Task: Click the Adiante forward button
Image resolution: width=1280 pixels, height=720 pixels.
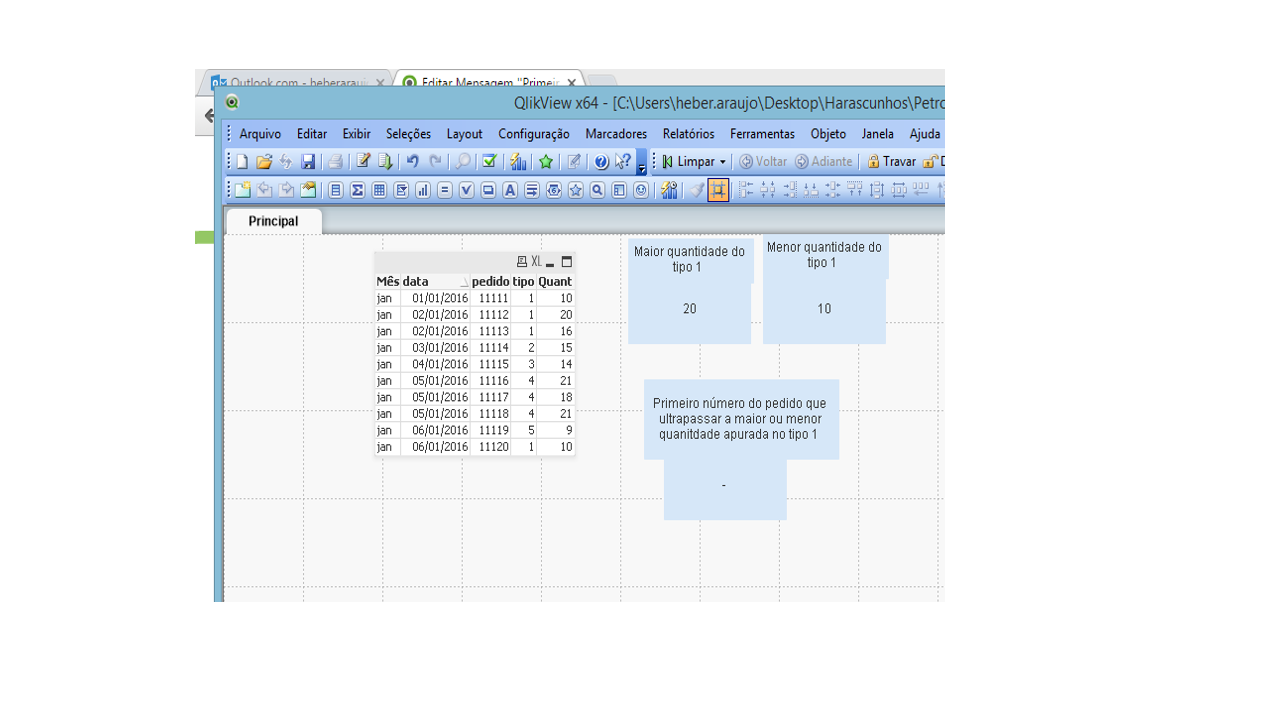Action: click(824, 161)
